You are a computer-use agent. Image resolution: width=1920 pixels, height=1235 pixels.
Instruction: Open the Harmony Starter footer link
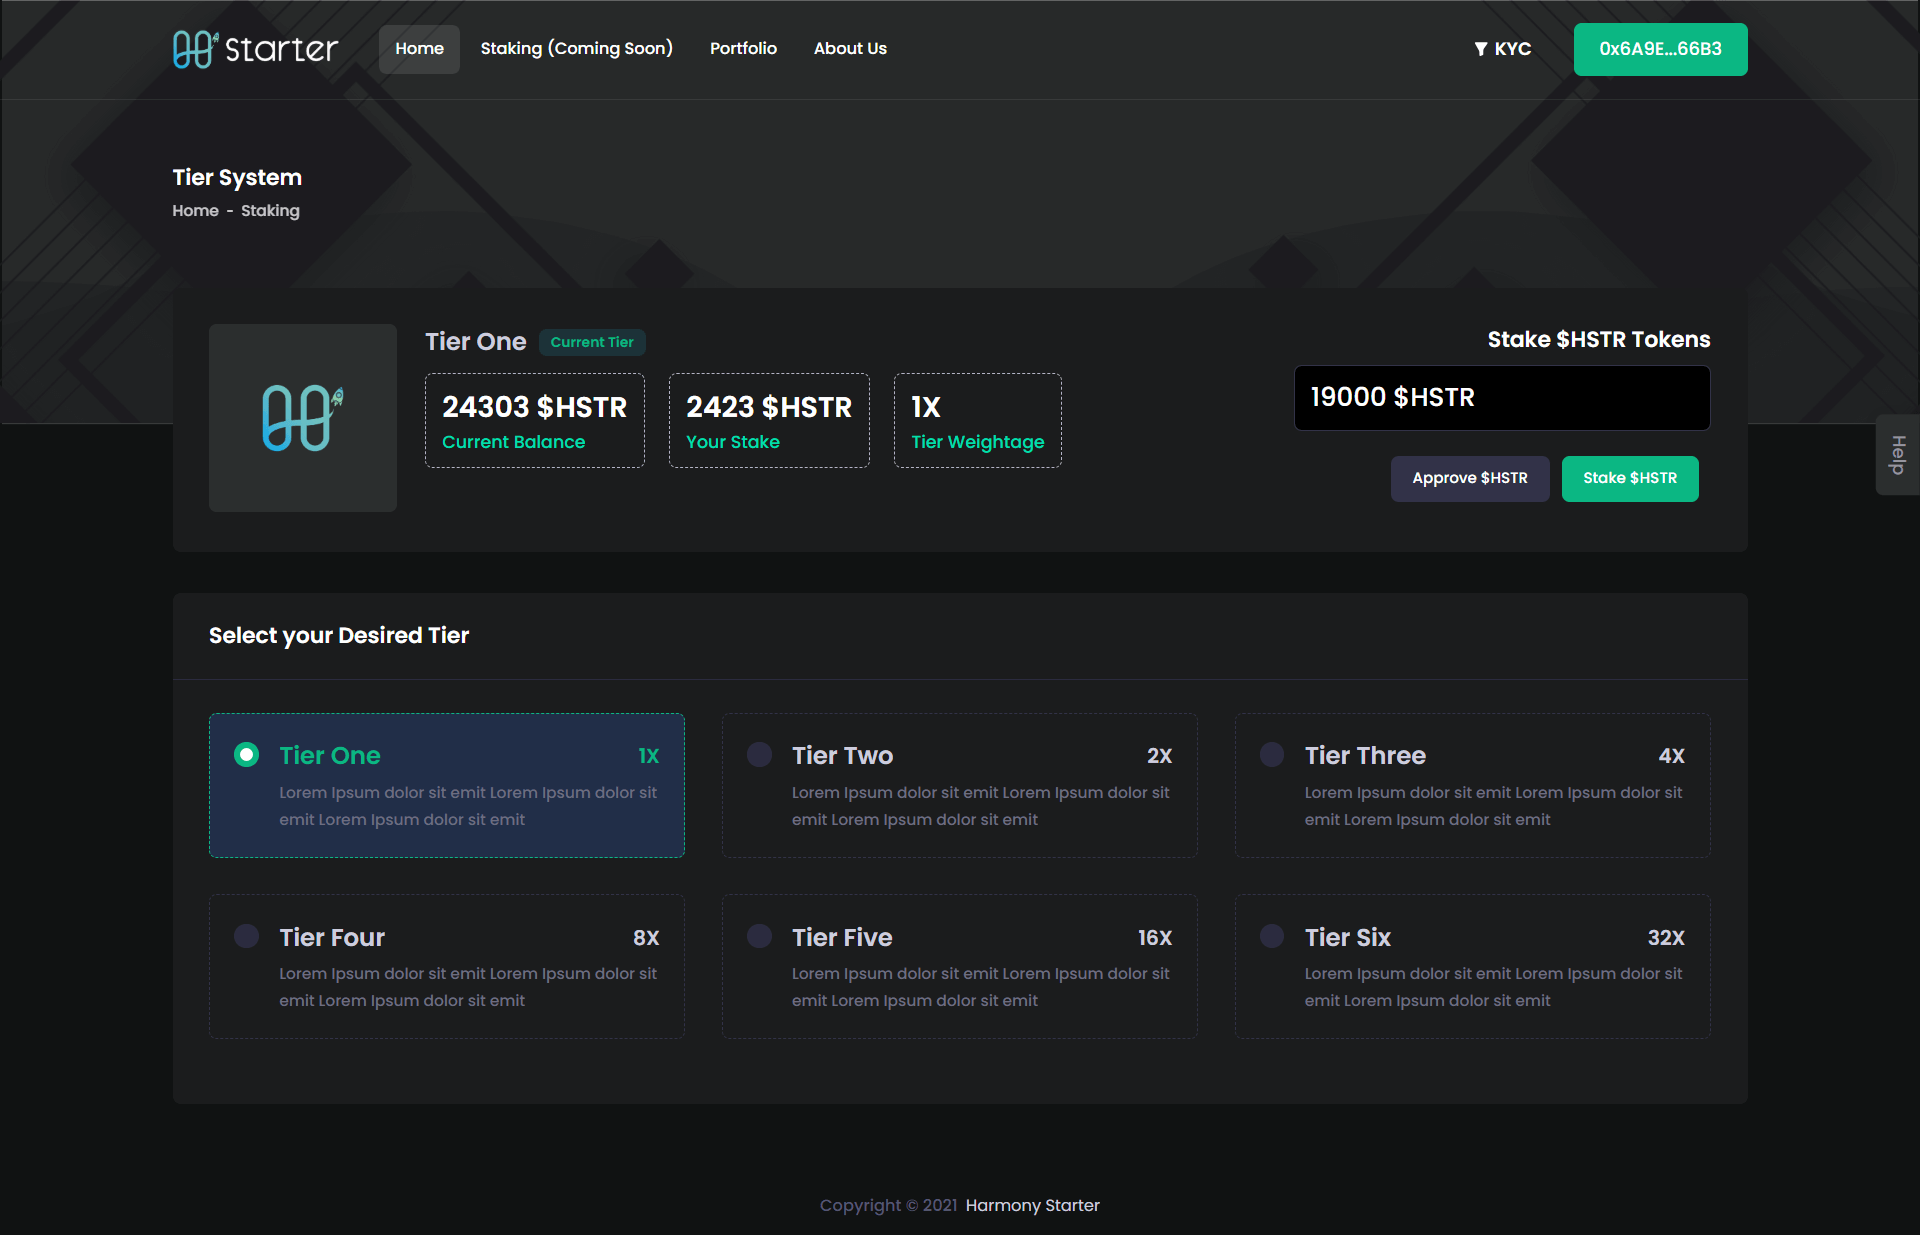coord(1032,1205)
